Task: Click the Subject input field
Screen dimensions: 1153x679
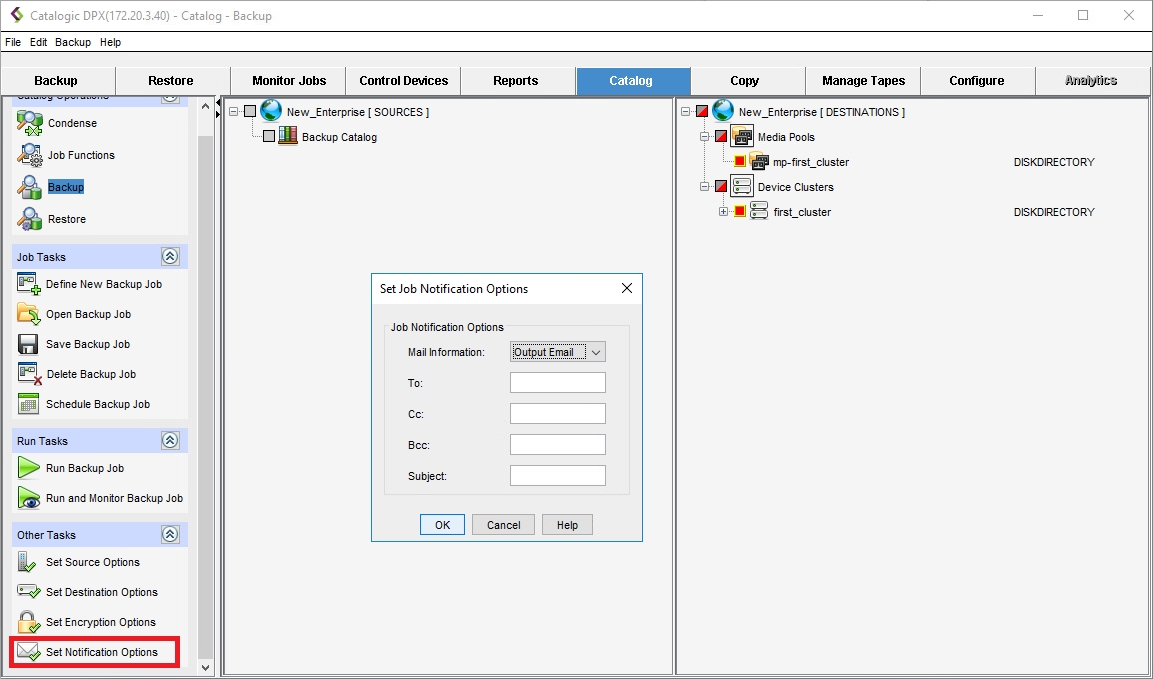Action: coord(557,476)
